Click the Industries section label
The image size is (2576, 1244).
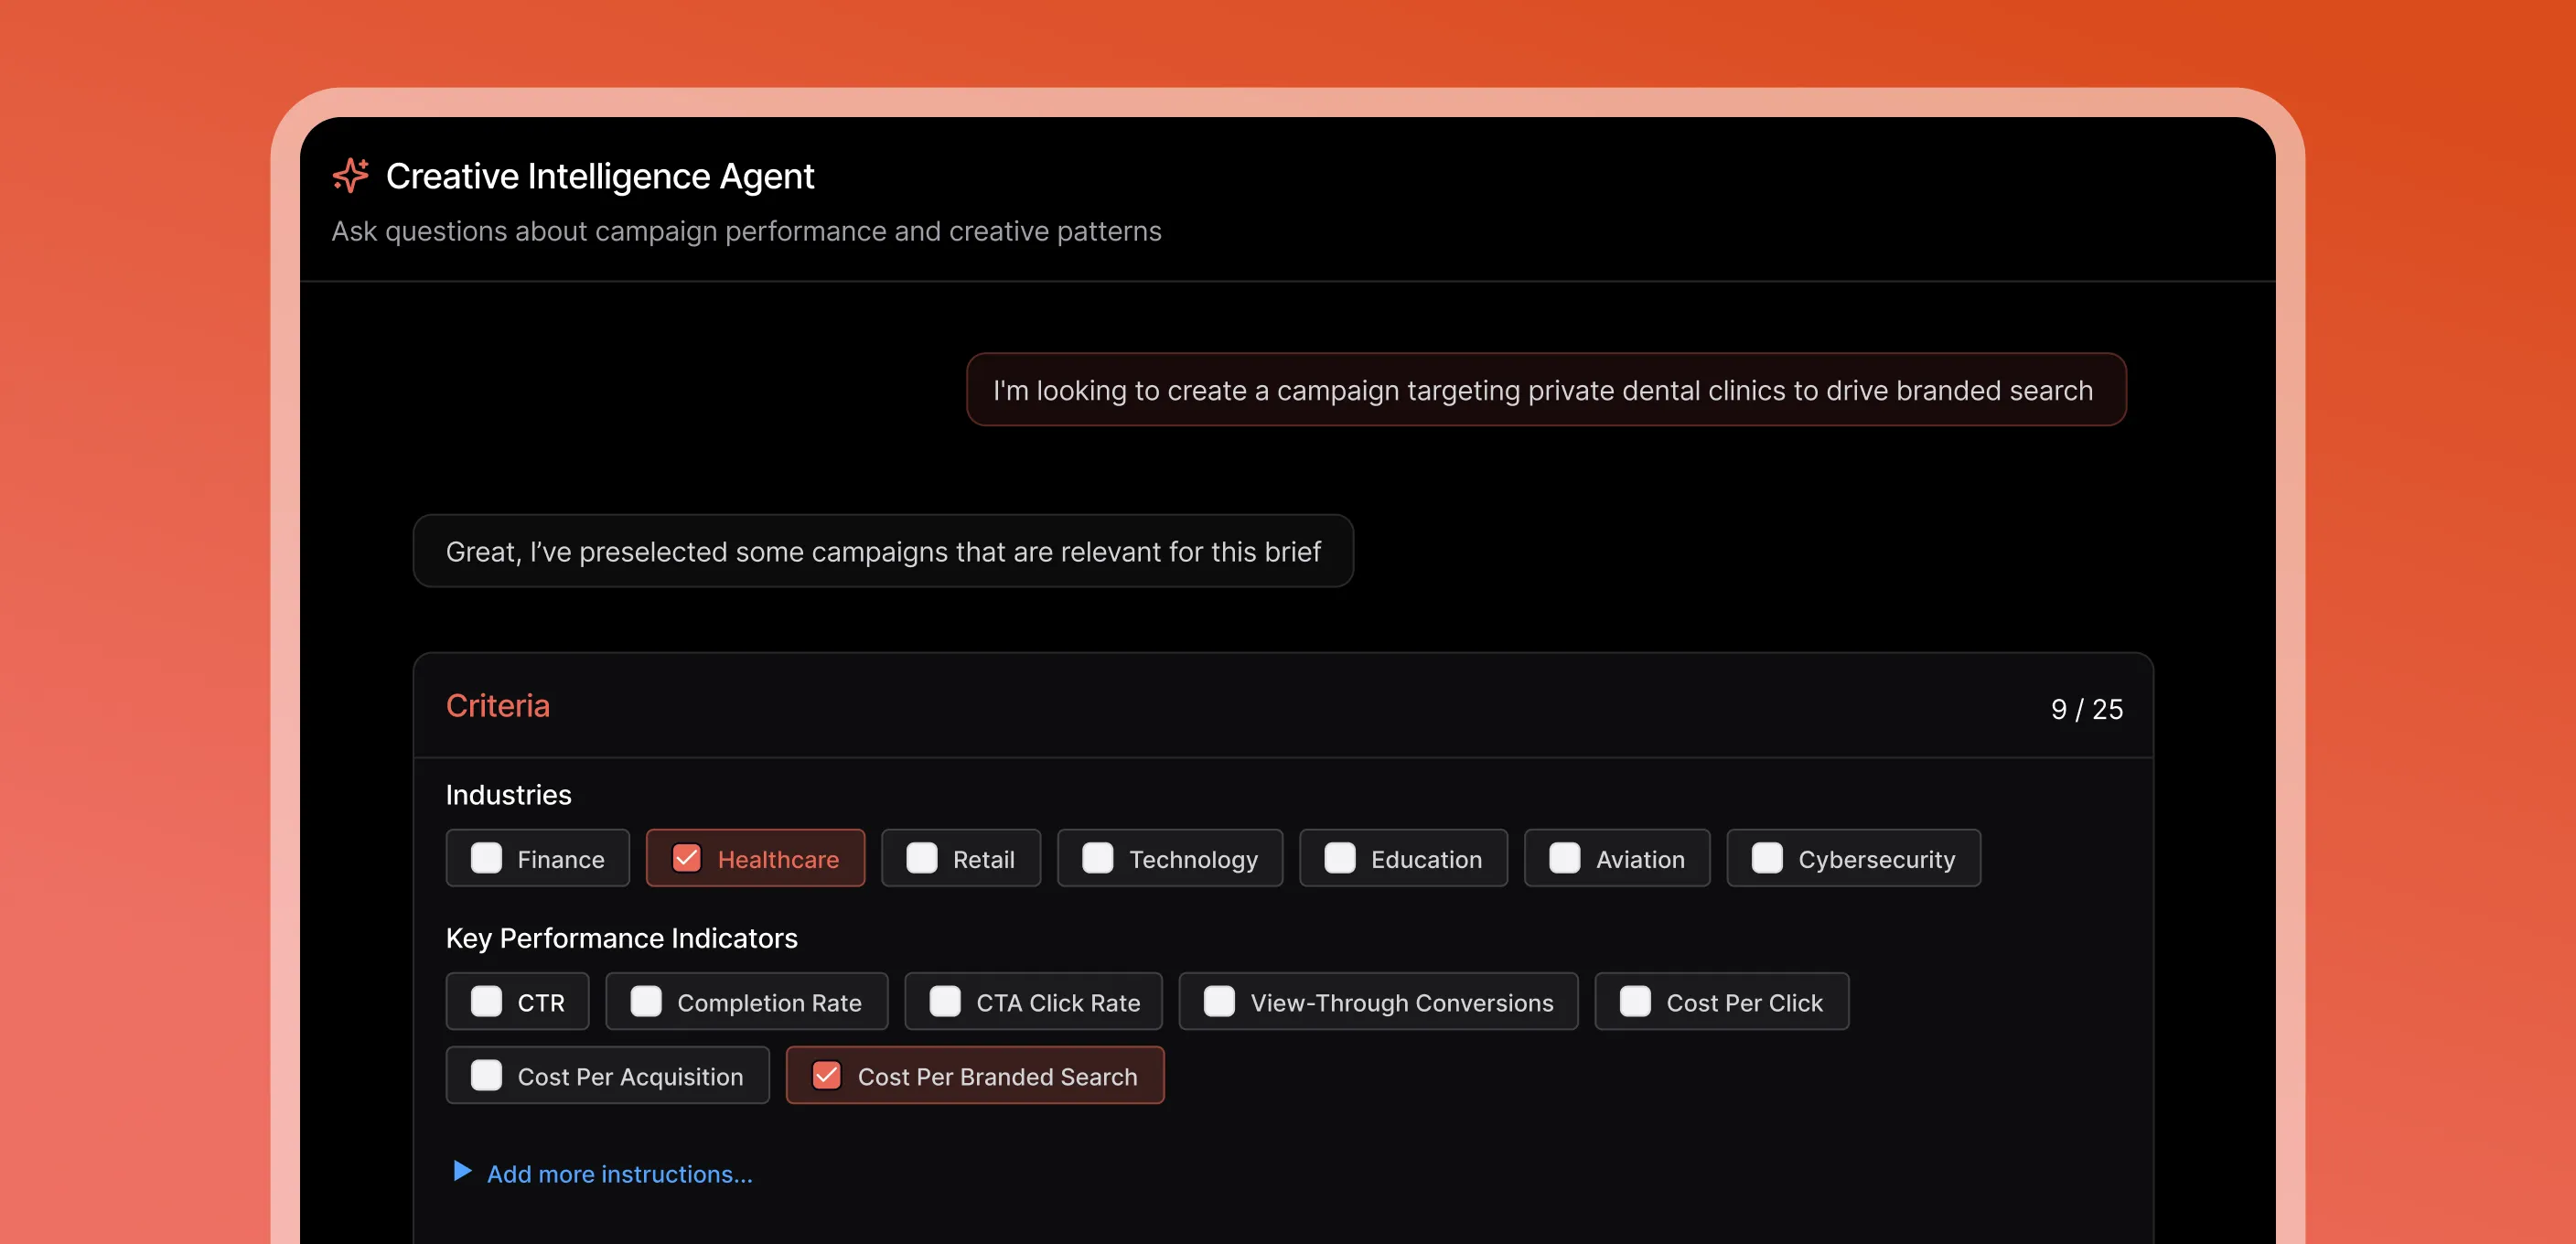(x=508, y=795)
